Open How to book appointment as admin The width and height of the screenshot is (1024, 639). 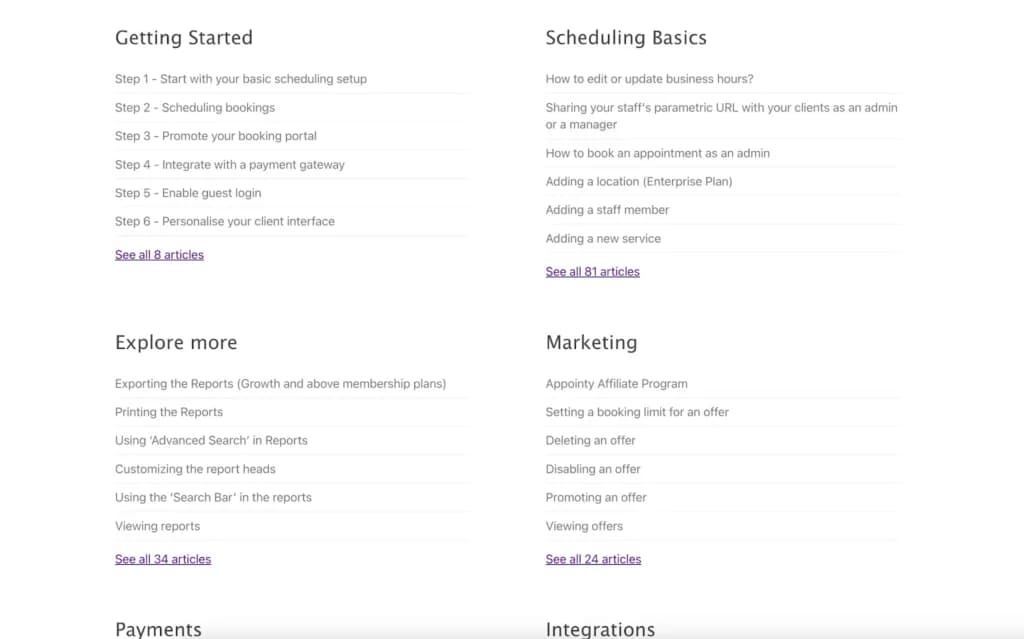point(657,153)
